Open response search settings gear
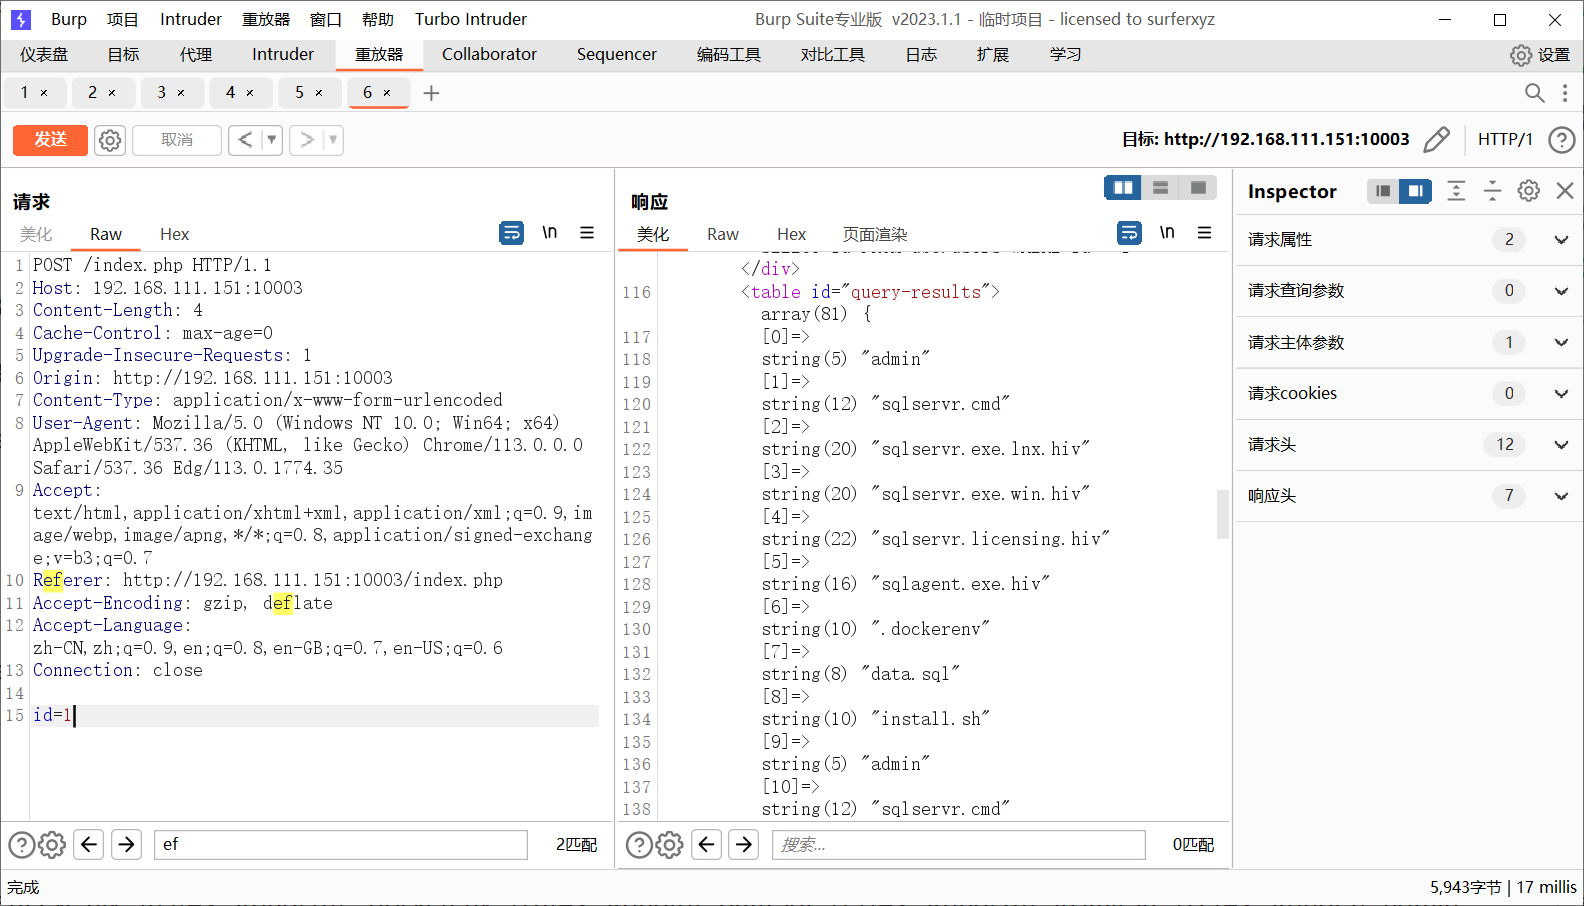 [669, 845]
